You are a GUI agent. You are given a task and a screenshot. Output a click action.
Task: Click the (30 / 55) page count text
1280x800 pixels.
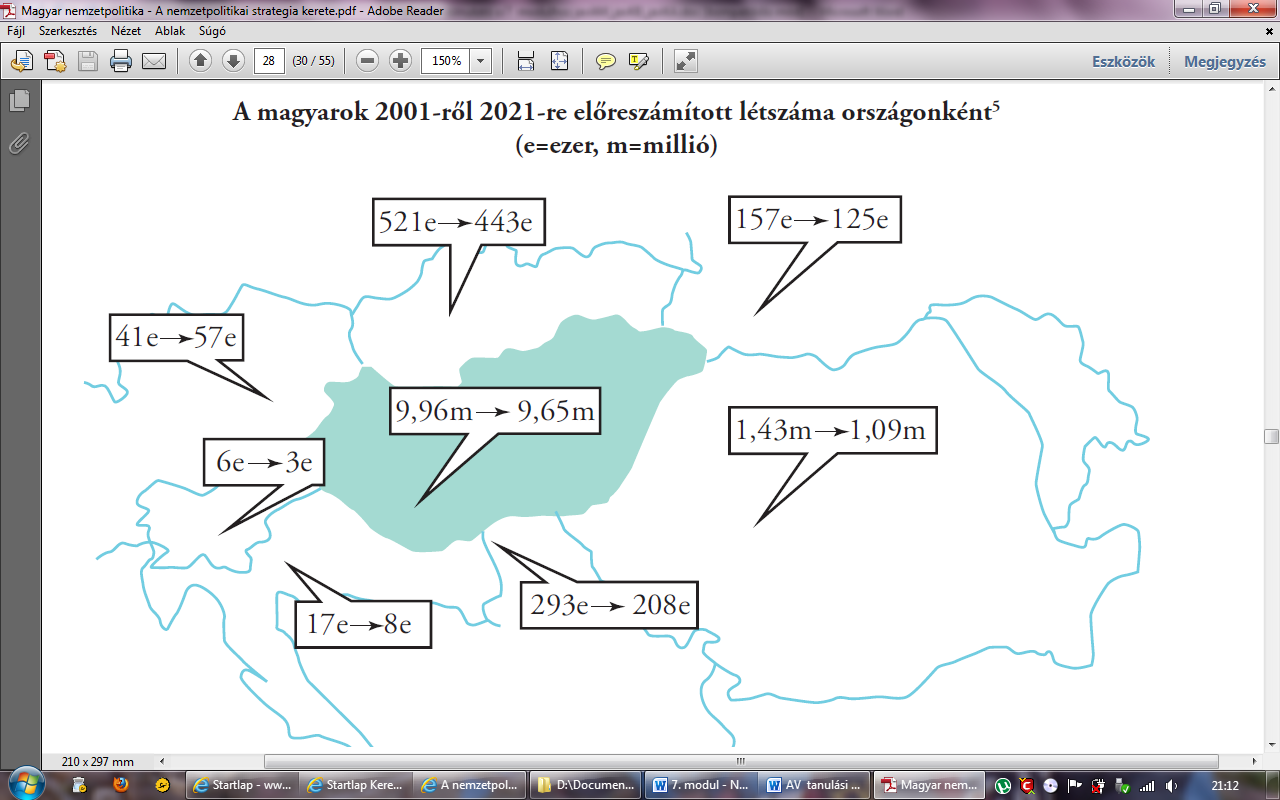tap(313, 62)
